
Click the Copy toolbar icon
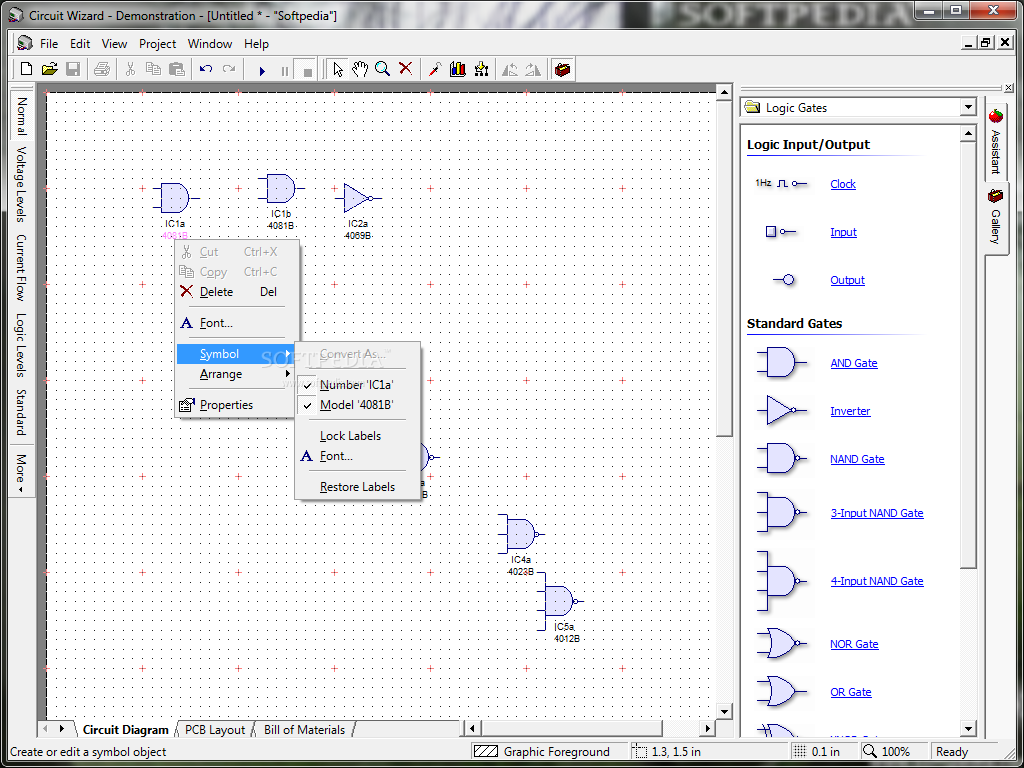153,69
